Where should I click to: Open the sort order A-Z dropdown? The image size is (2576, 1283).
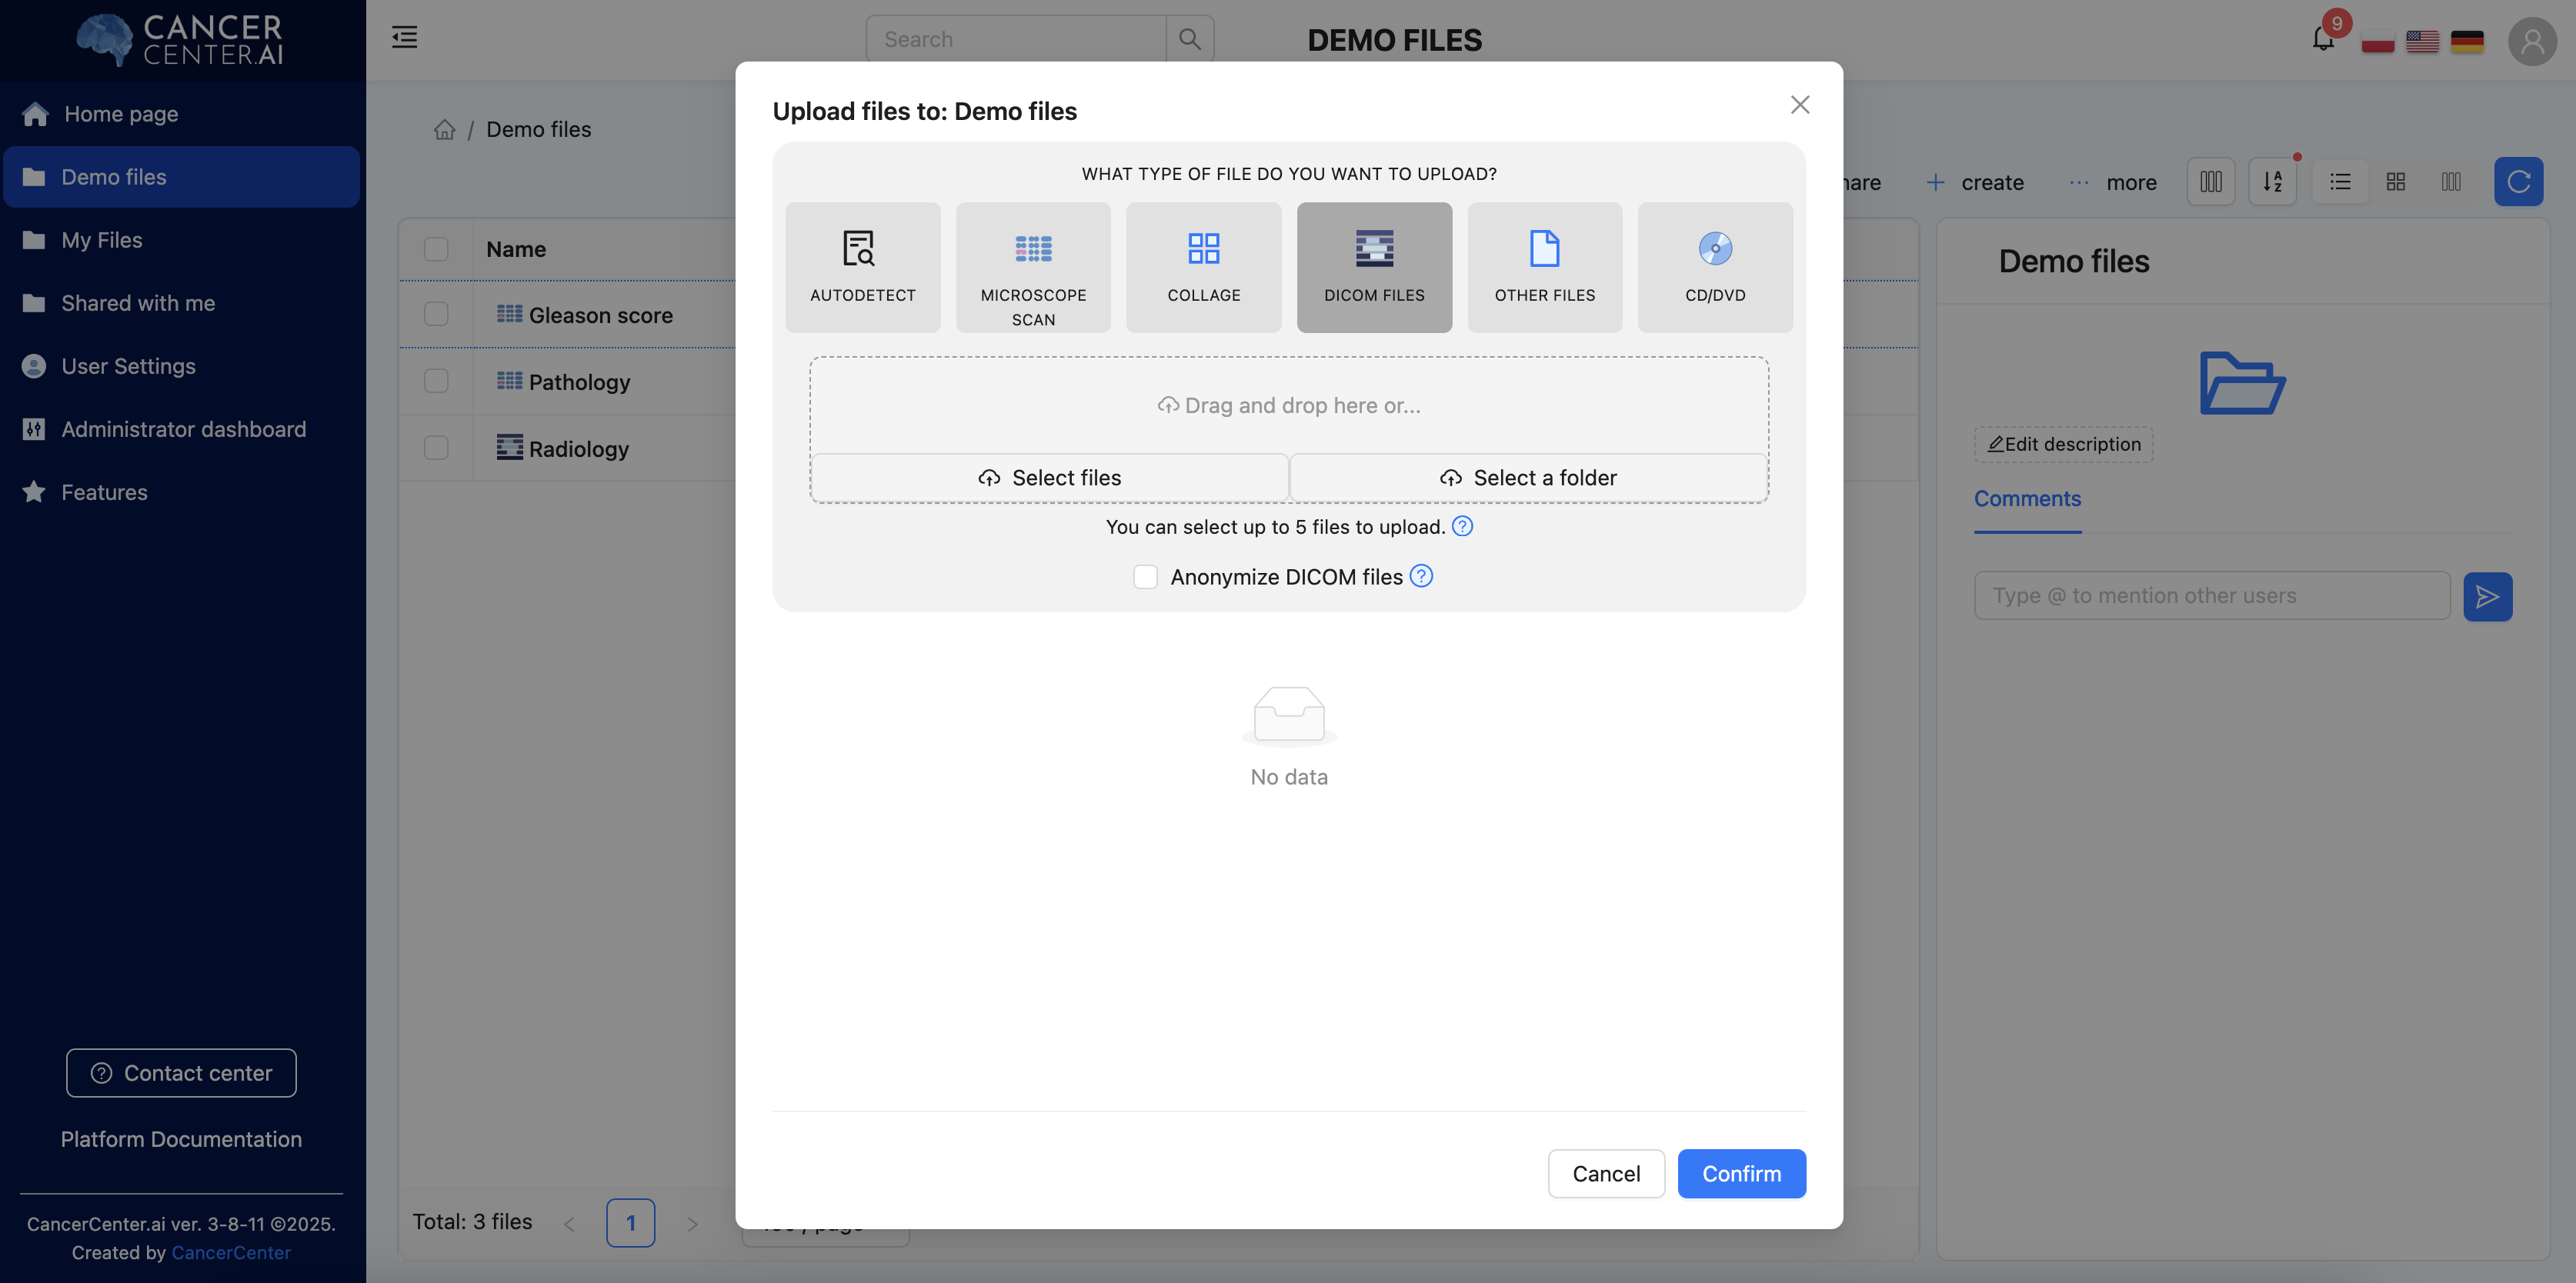click(x=2272, y=182)
